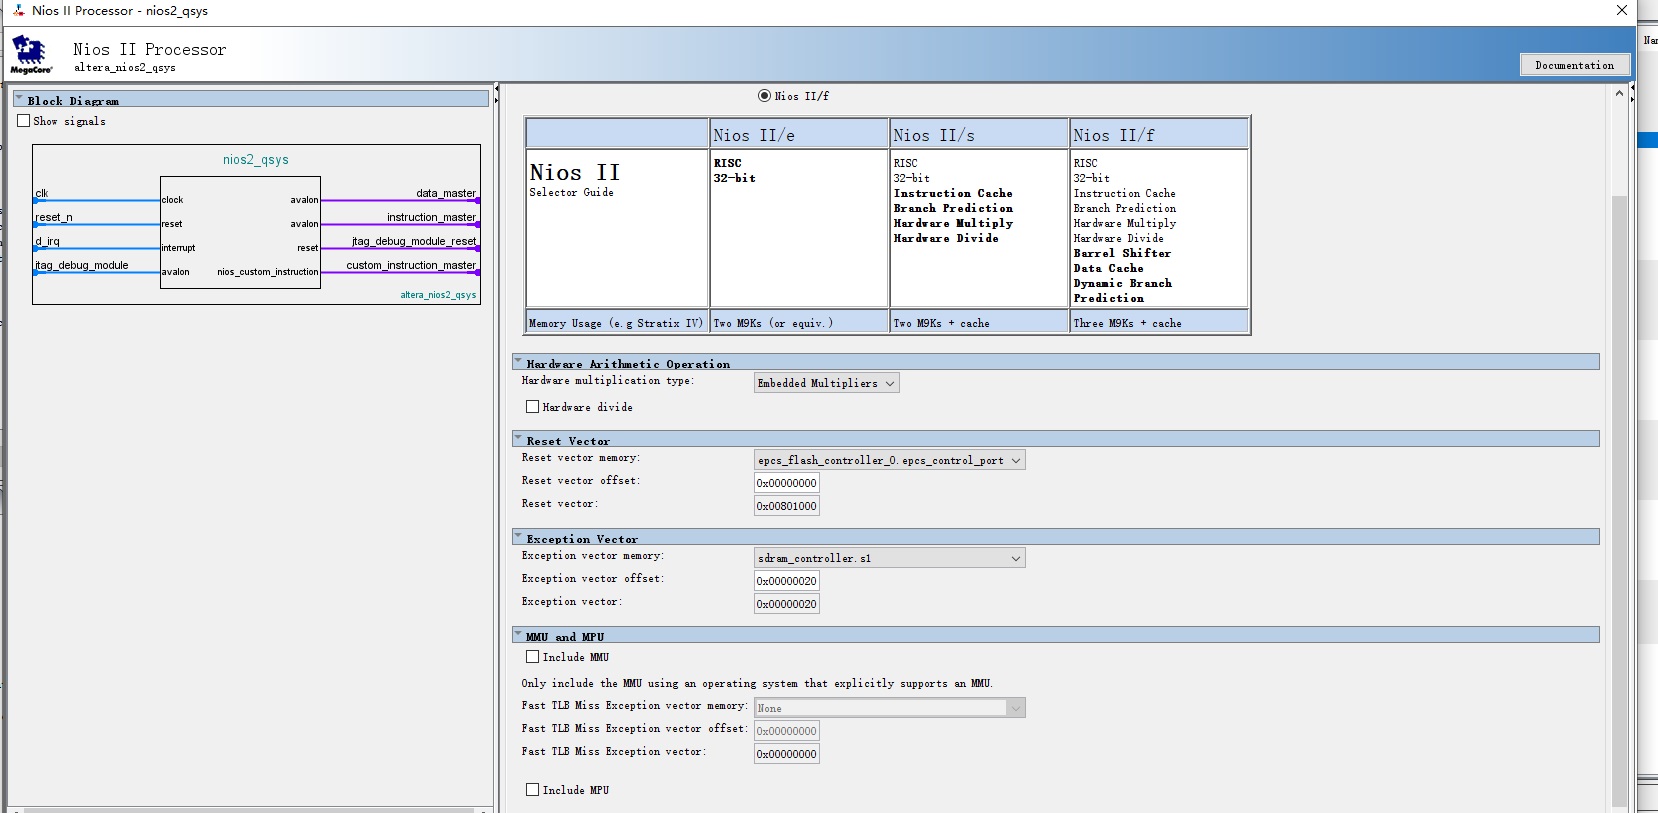Click the Nios II Selector Guide cell
Image resolution: width=1658 pixels, height=813 pixels.
coord(617,228)
